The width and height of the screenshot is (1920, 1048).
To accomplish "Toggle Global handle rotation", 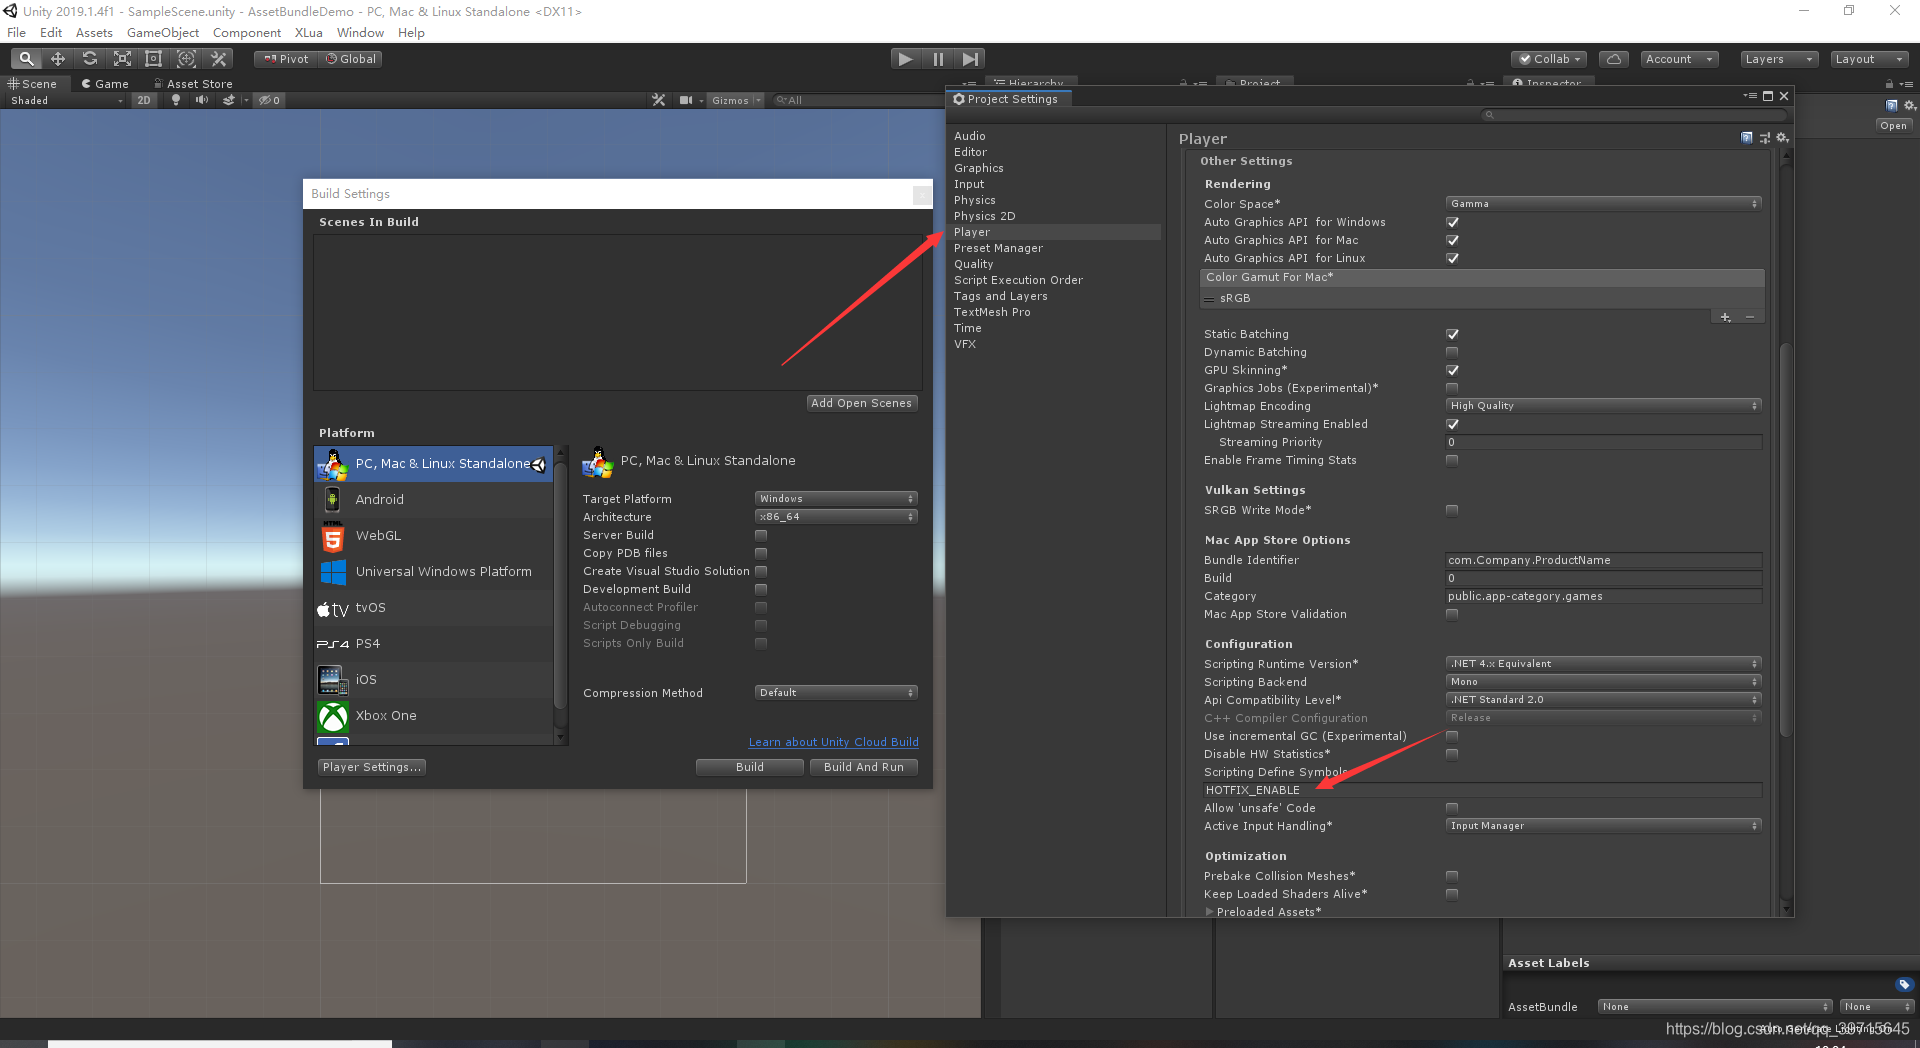I will point(350,59).
